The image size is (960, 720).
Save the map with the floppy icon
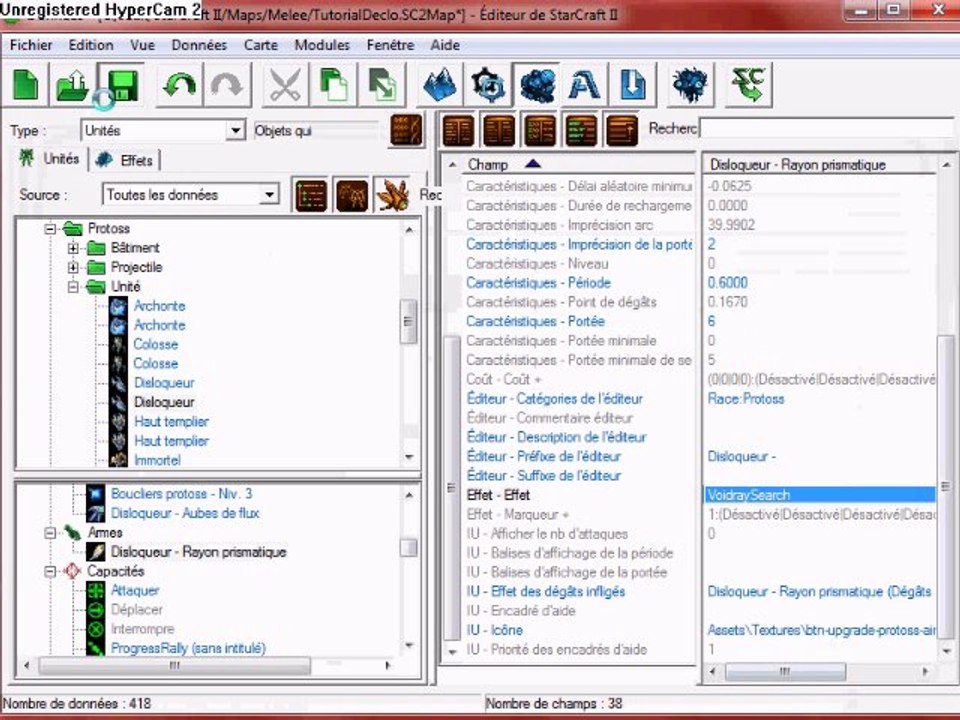[x=121, y=84]
